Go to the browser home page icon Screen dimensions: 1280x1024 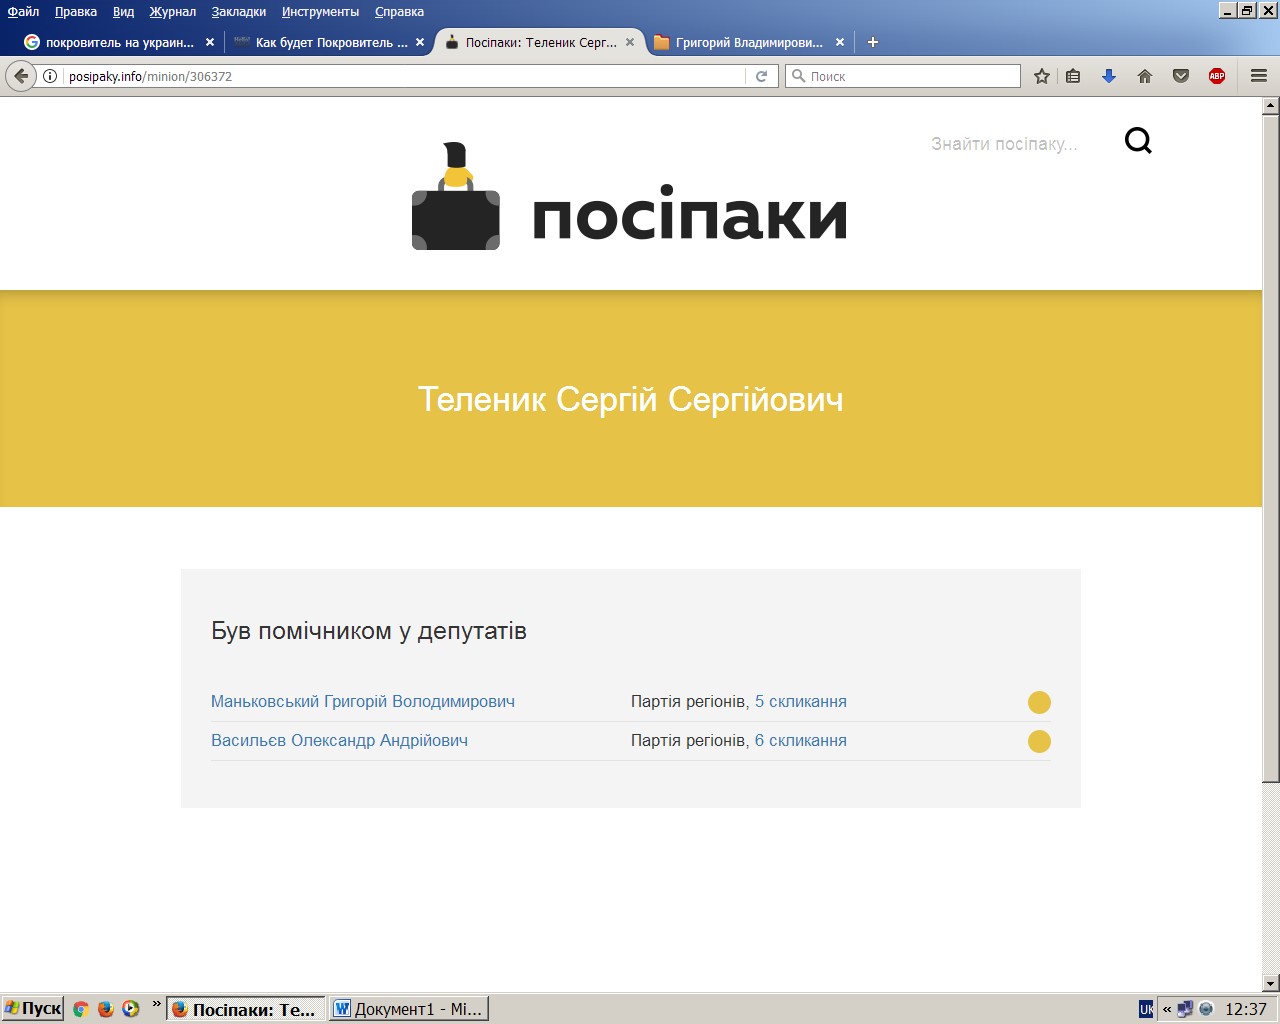point(1145,76)
